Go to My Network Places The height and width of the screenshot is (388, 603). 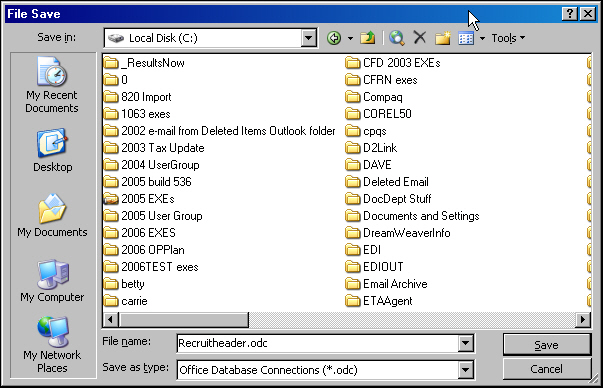tap(52, 345)
